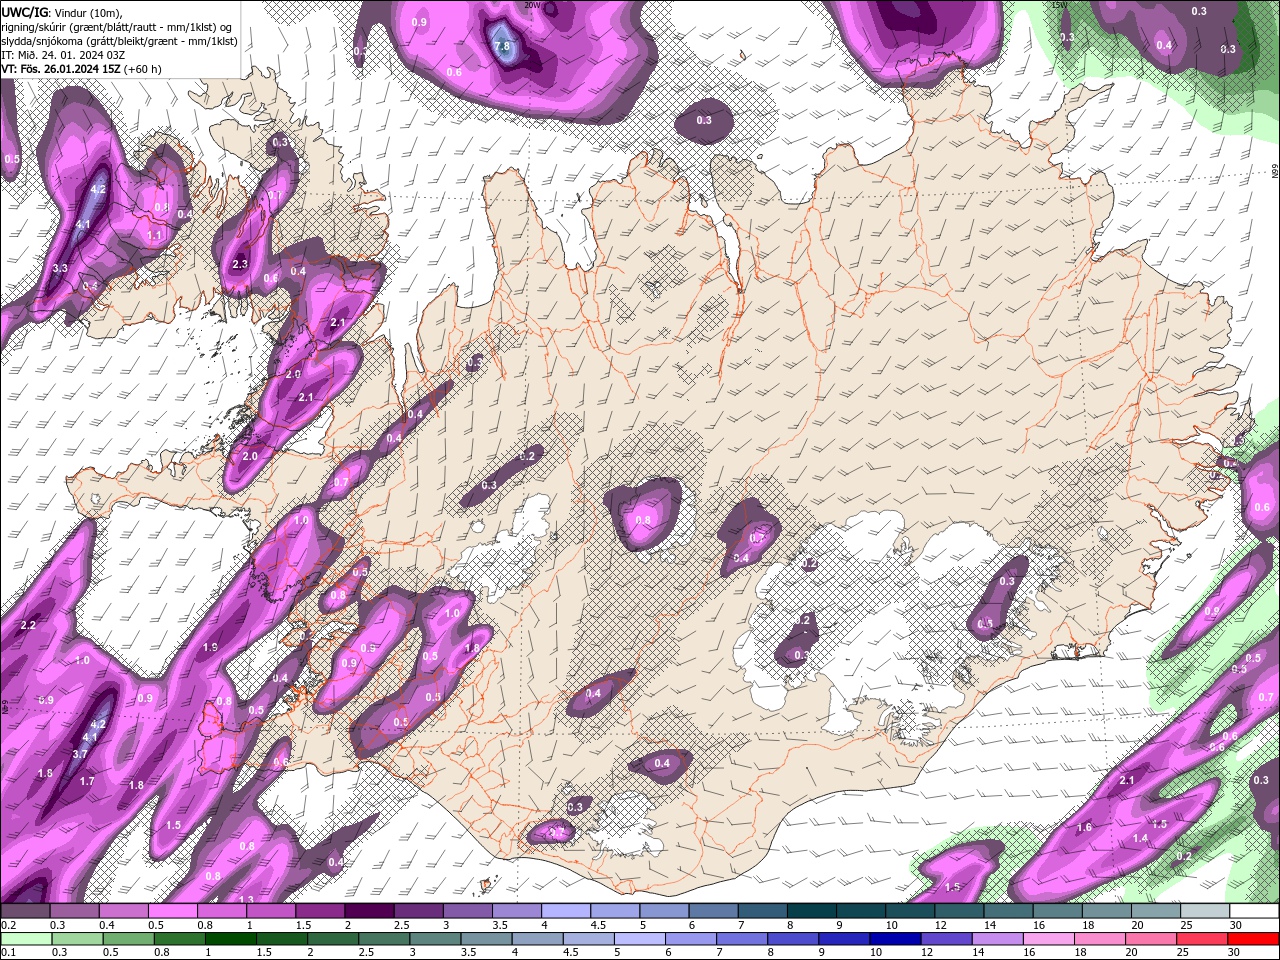Click rain scale lilac swatch between 14 and 16
Image resolution: width=1280 pixels, height=960 pixels.
click(999, 939)
